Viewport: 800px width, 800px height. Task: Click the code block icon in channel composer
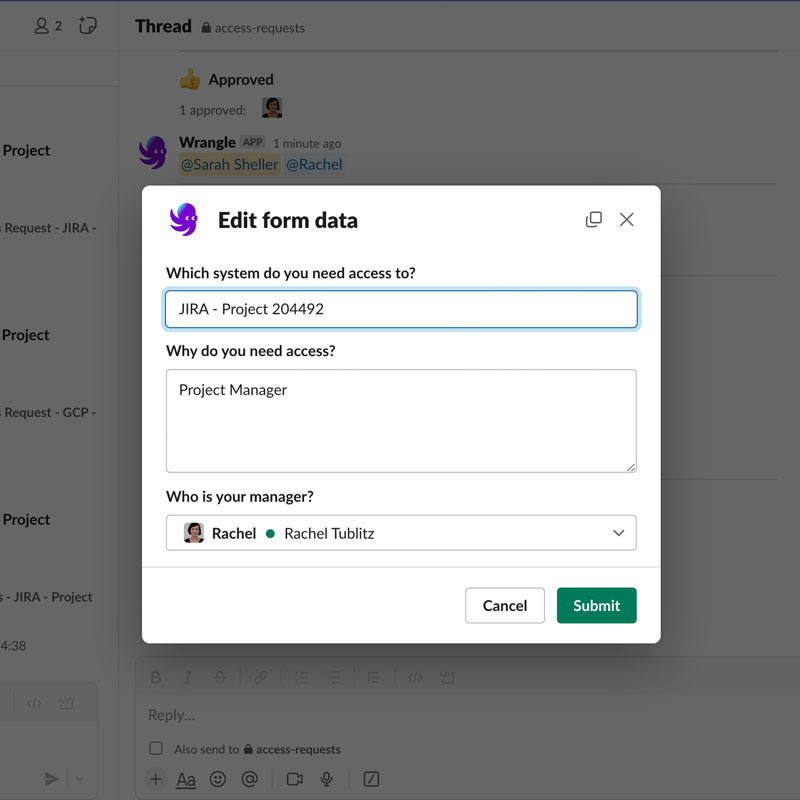(66, 704)
